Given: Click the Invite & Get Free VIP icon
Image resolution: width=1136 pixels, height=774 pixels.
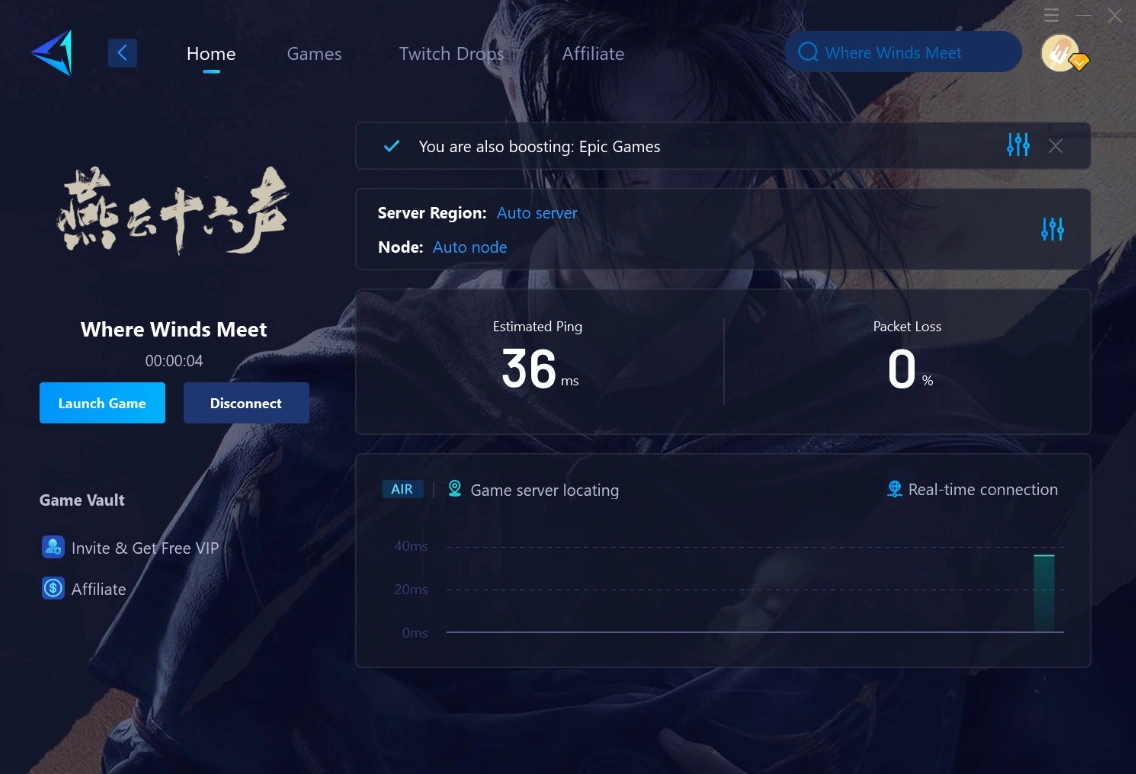Looking at the screenshot, I should (x=53, y=547).
